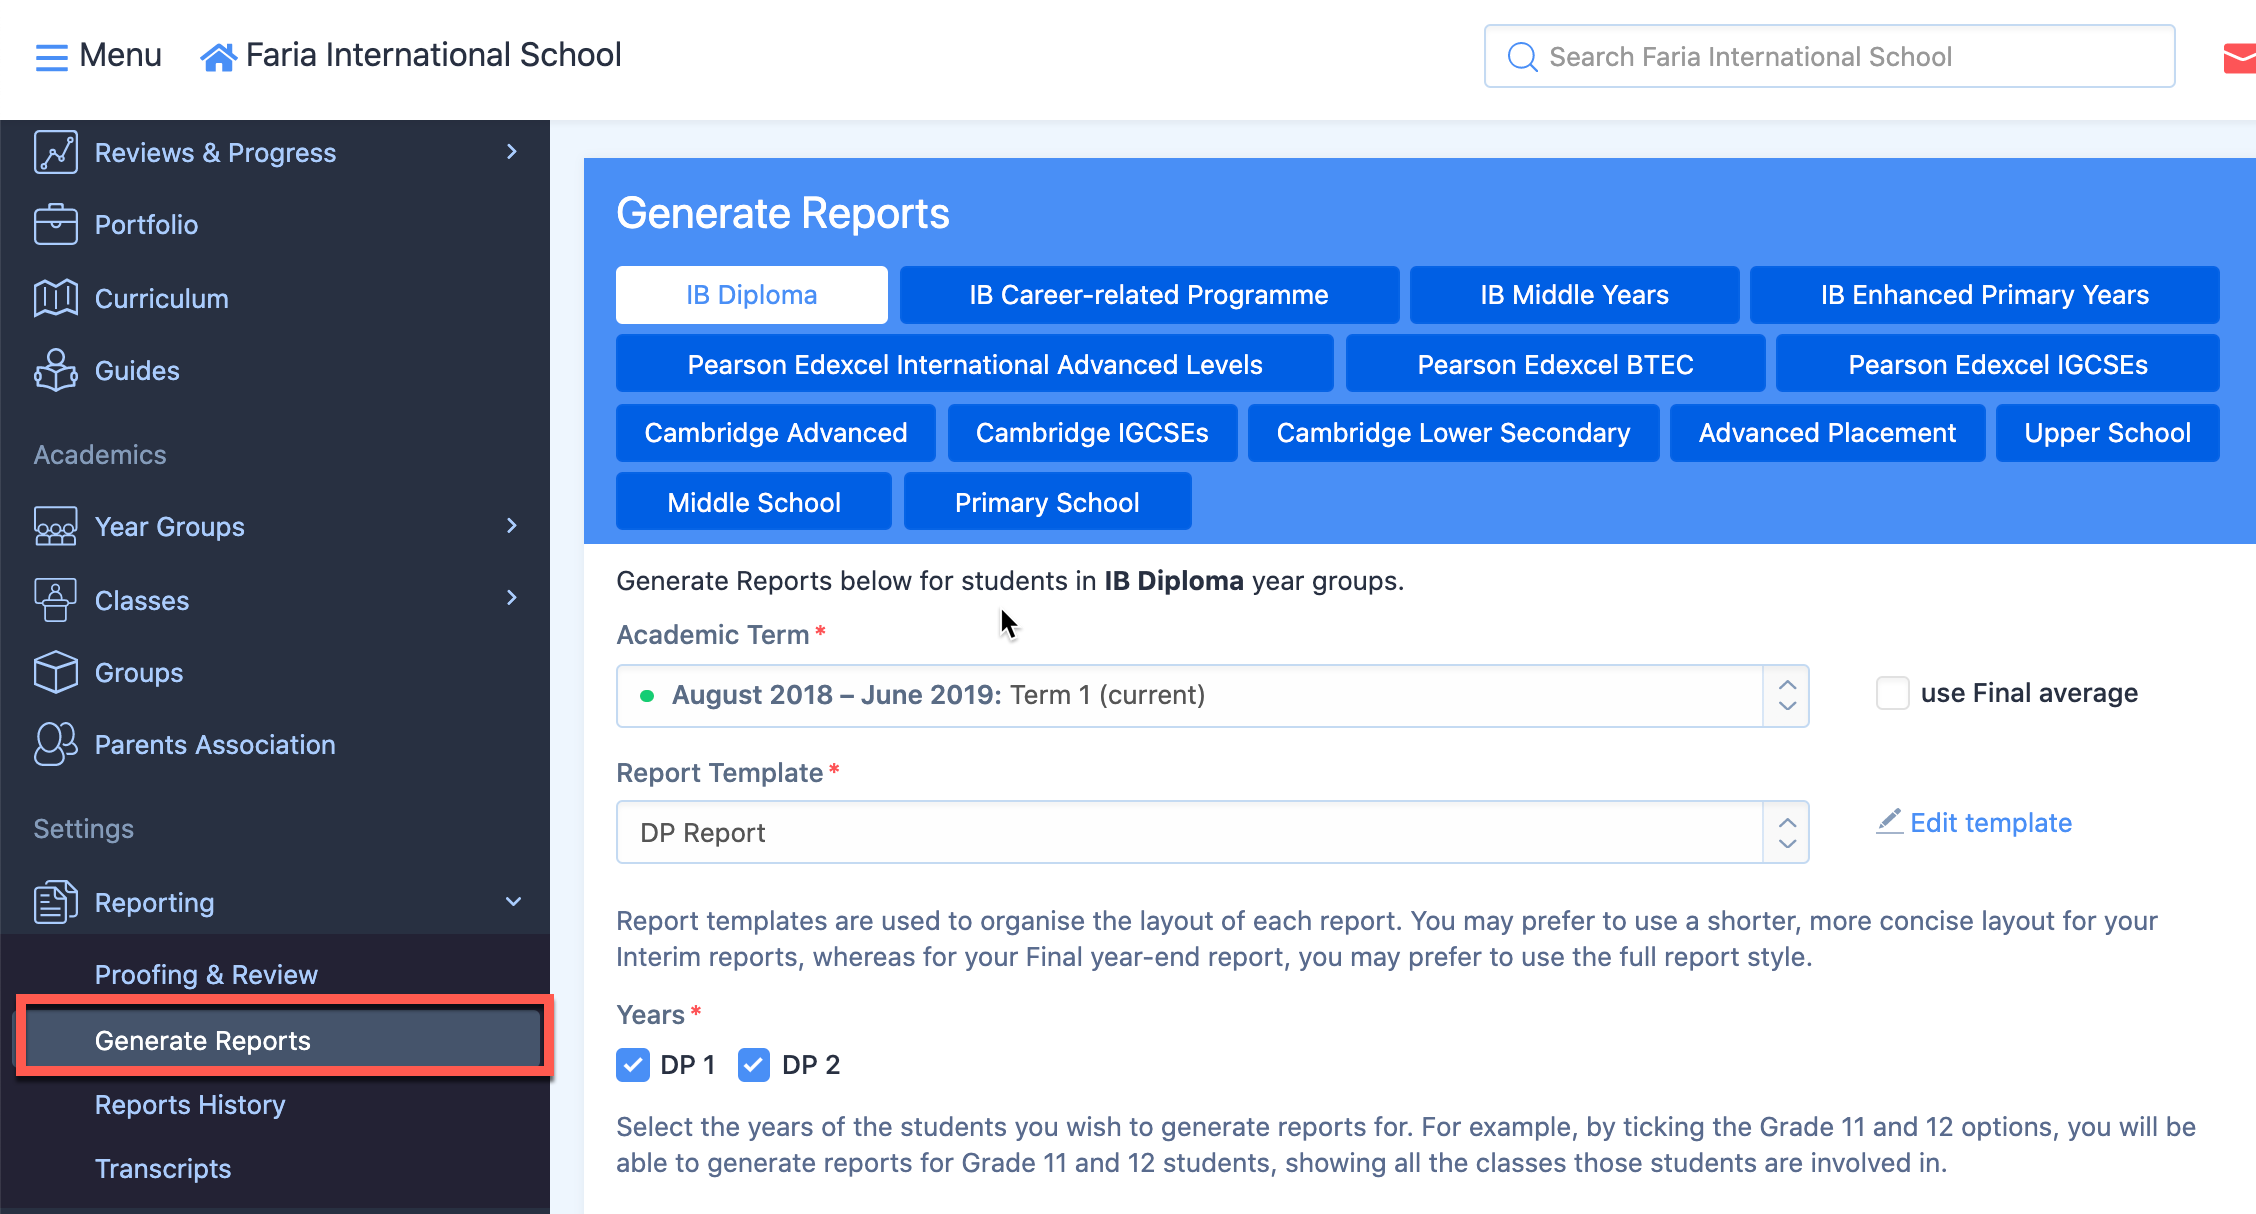Click the pencil icon beside Edit template
Screen dimensions: 2256x1214
point(1889,822)
